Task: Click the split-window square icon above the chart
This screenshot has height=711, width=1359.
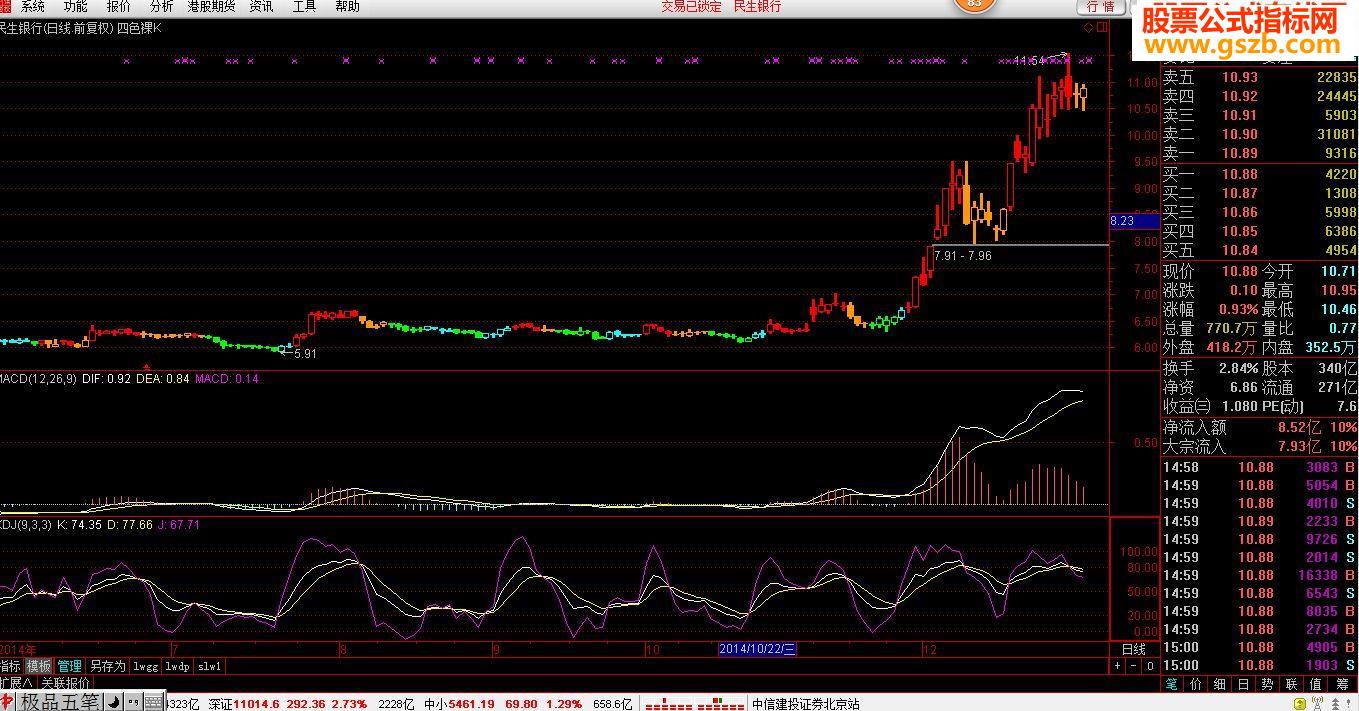Action: (1101, 27)
